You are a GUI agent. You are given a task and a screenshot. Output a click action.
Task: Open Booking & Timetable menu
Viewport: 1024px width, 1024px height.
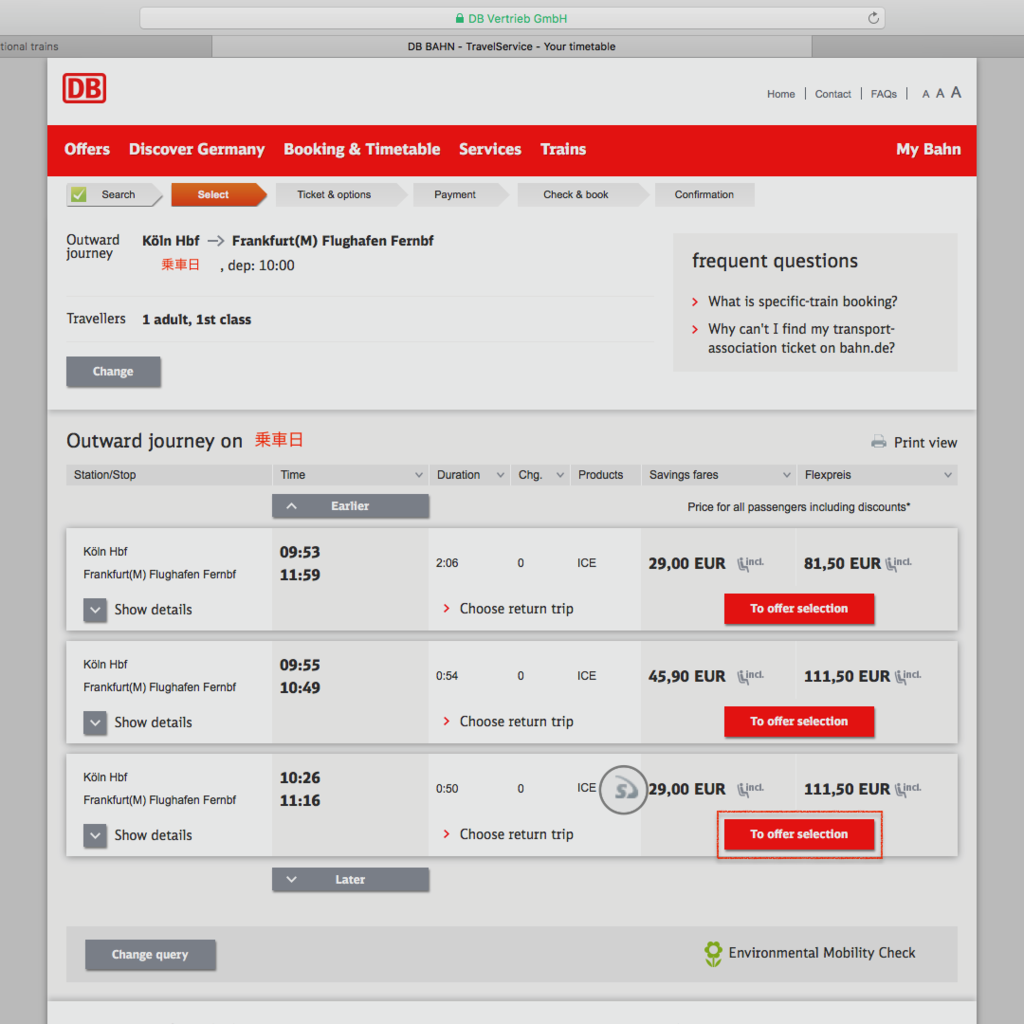click(362, 150)
